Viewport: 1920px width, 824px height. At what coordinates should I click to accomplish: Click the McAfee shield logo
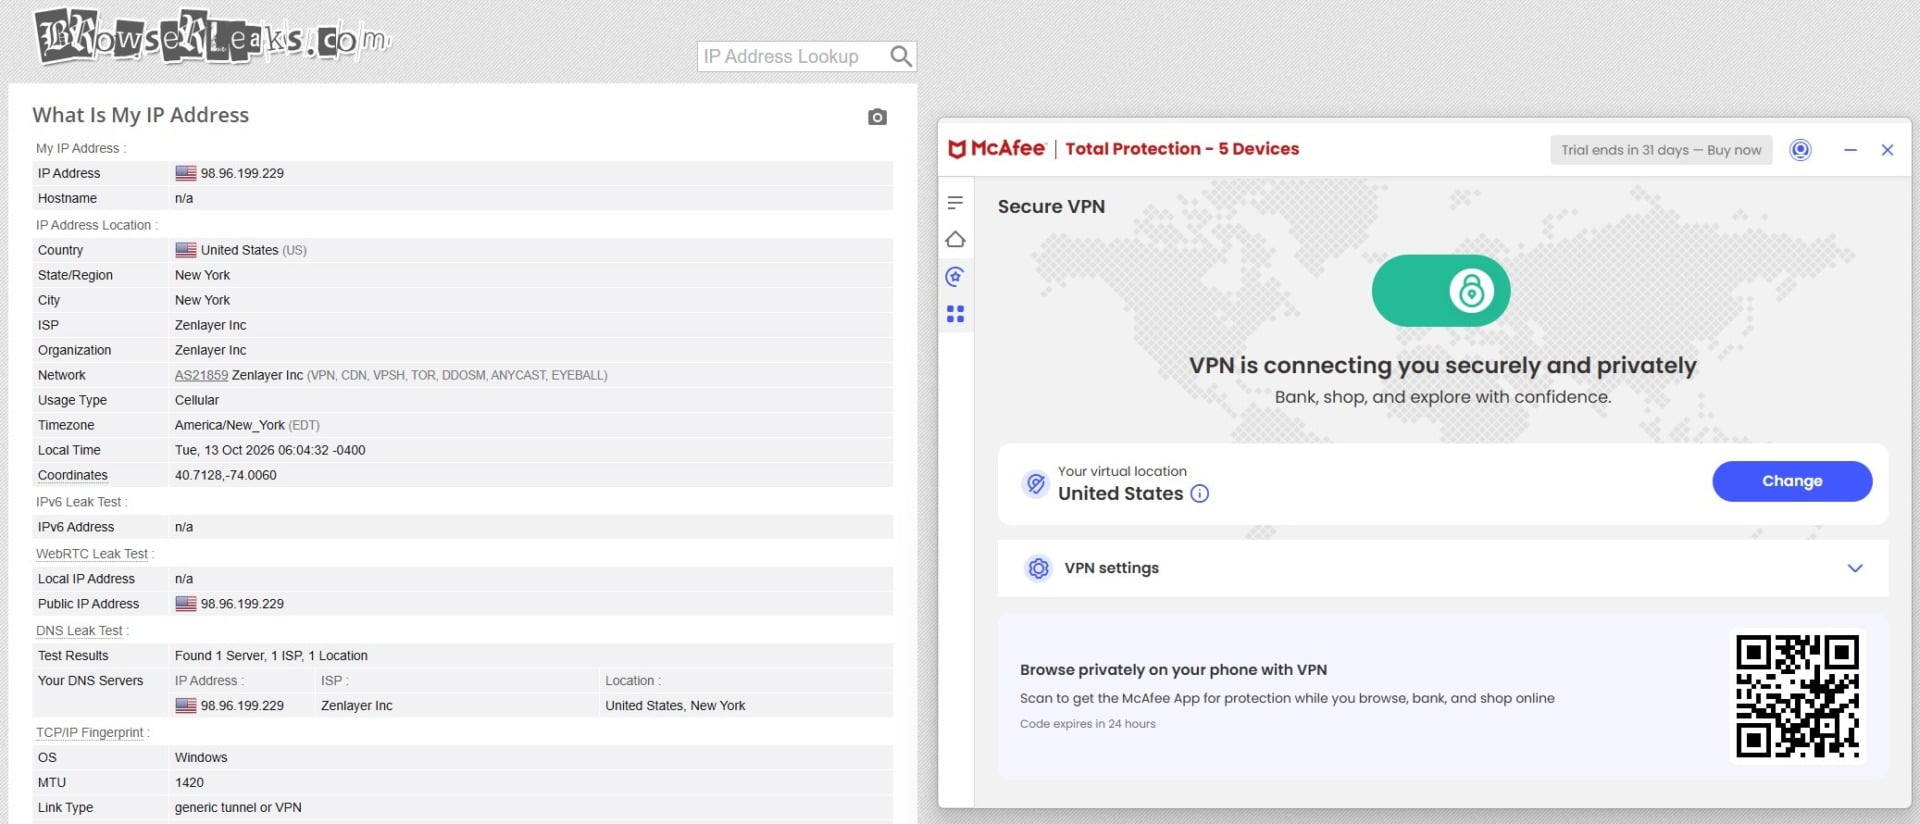click(957, 149)
